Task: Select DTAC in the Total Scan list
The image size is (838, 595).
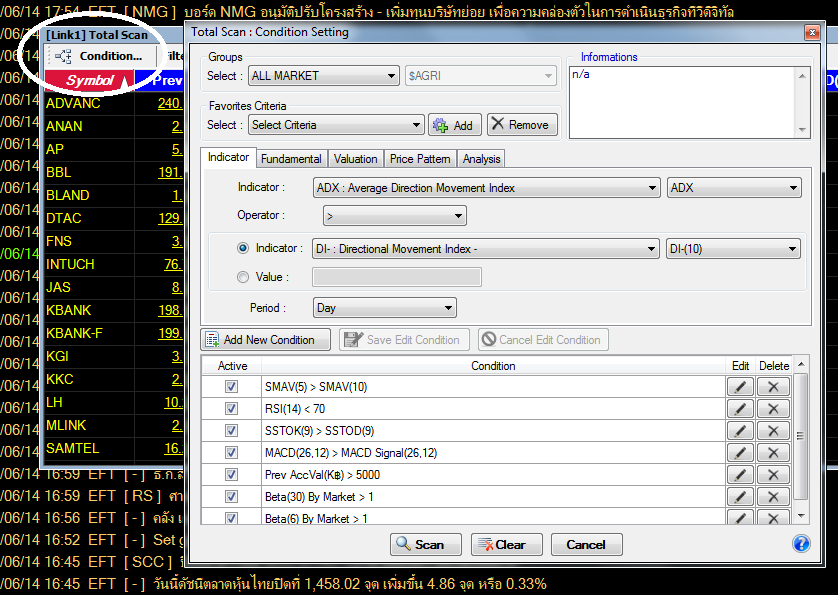Action: [64, 218]
